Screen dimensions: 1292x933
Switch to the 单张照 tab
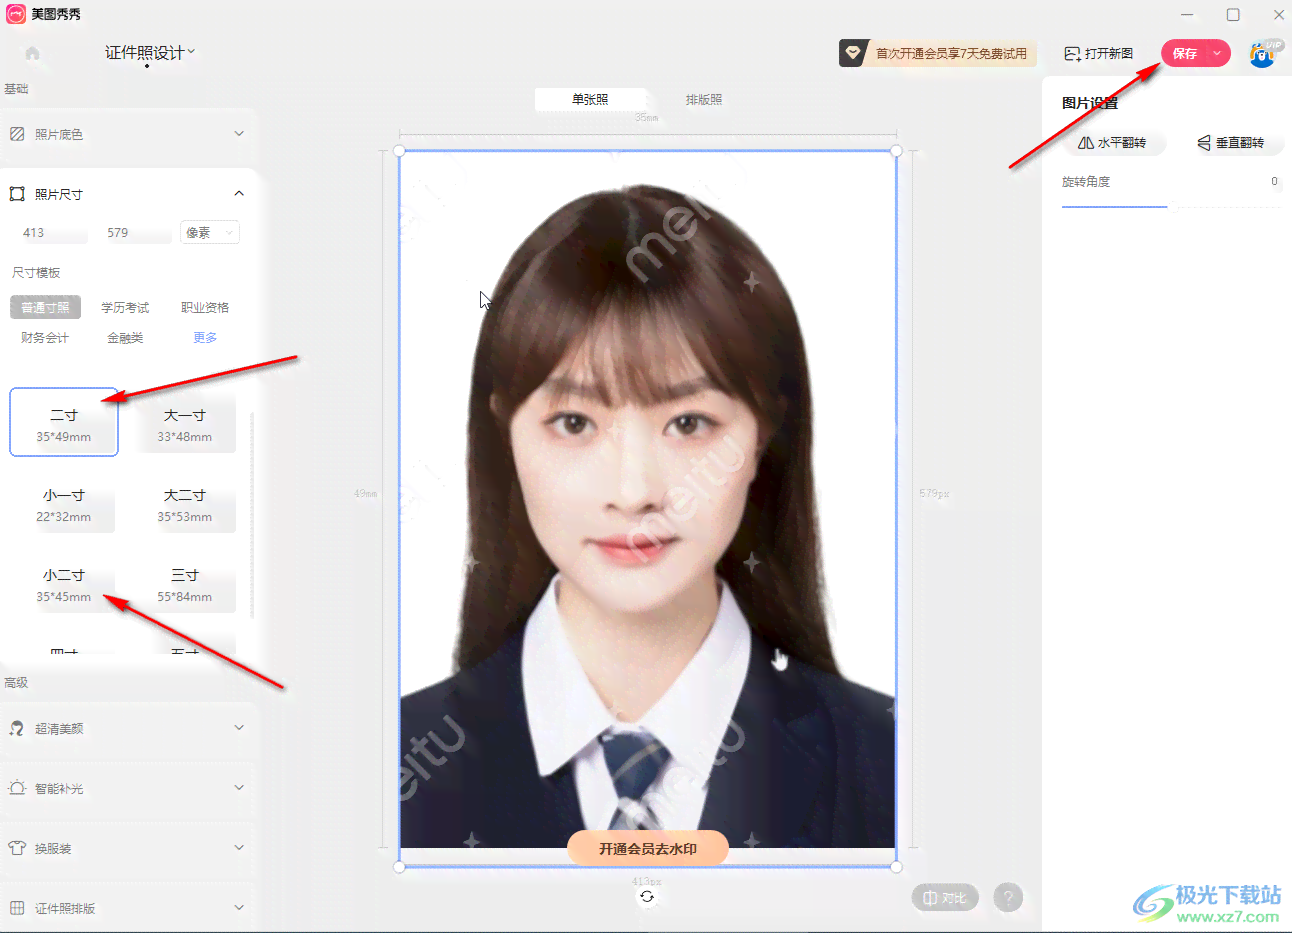[x=590, y=99]
